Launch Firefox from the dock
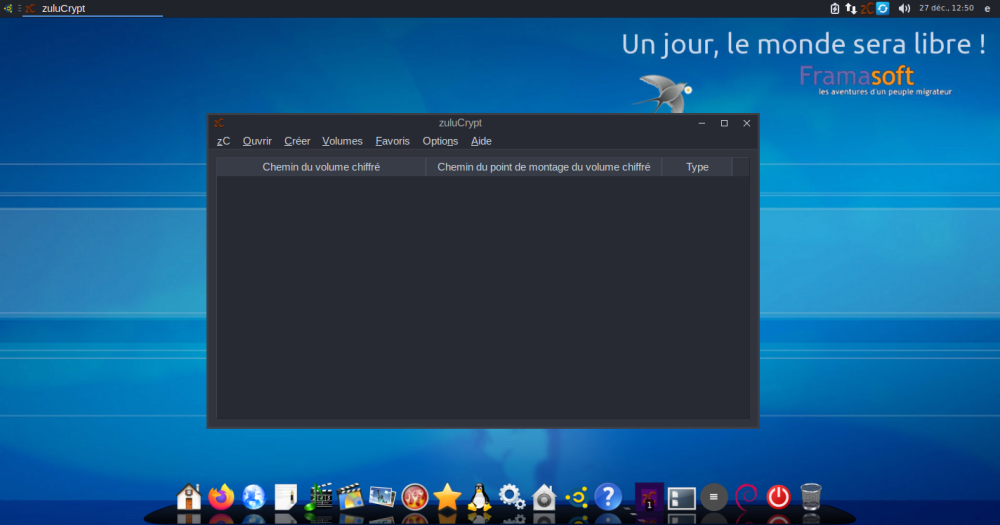 pos(221,496)
